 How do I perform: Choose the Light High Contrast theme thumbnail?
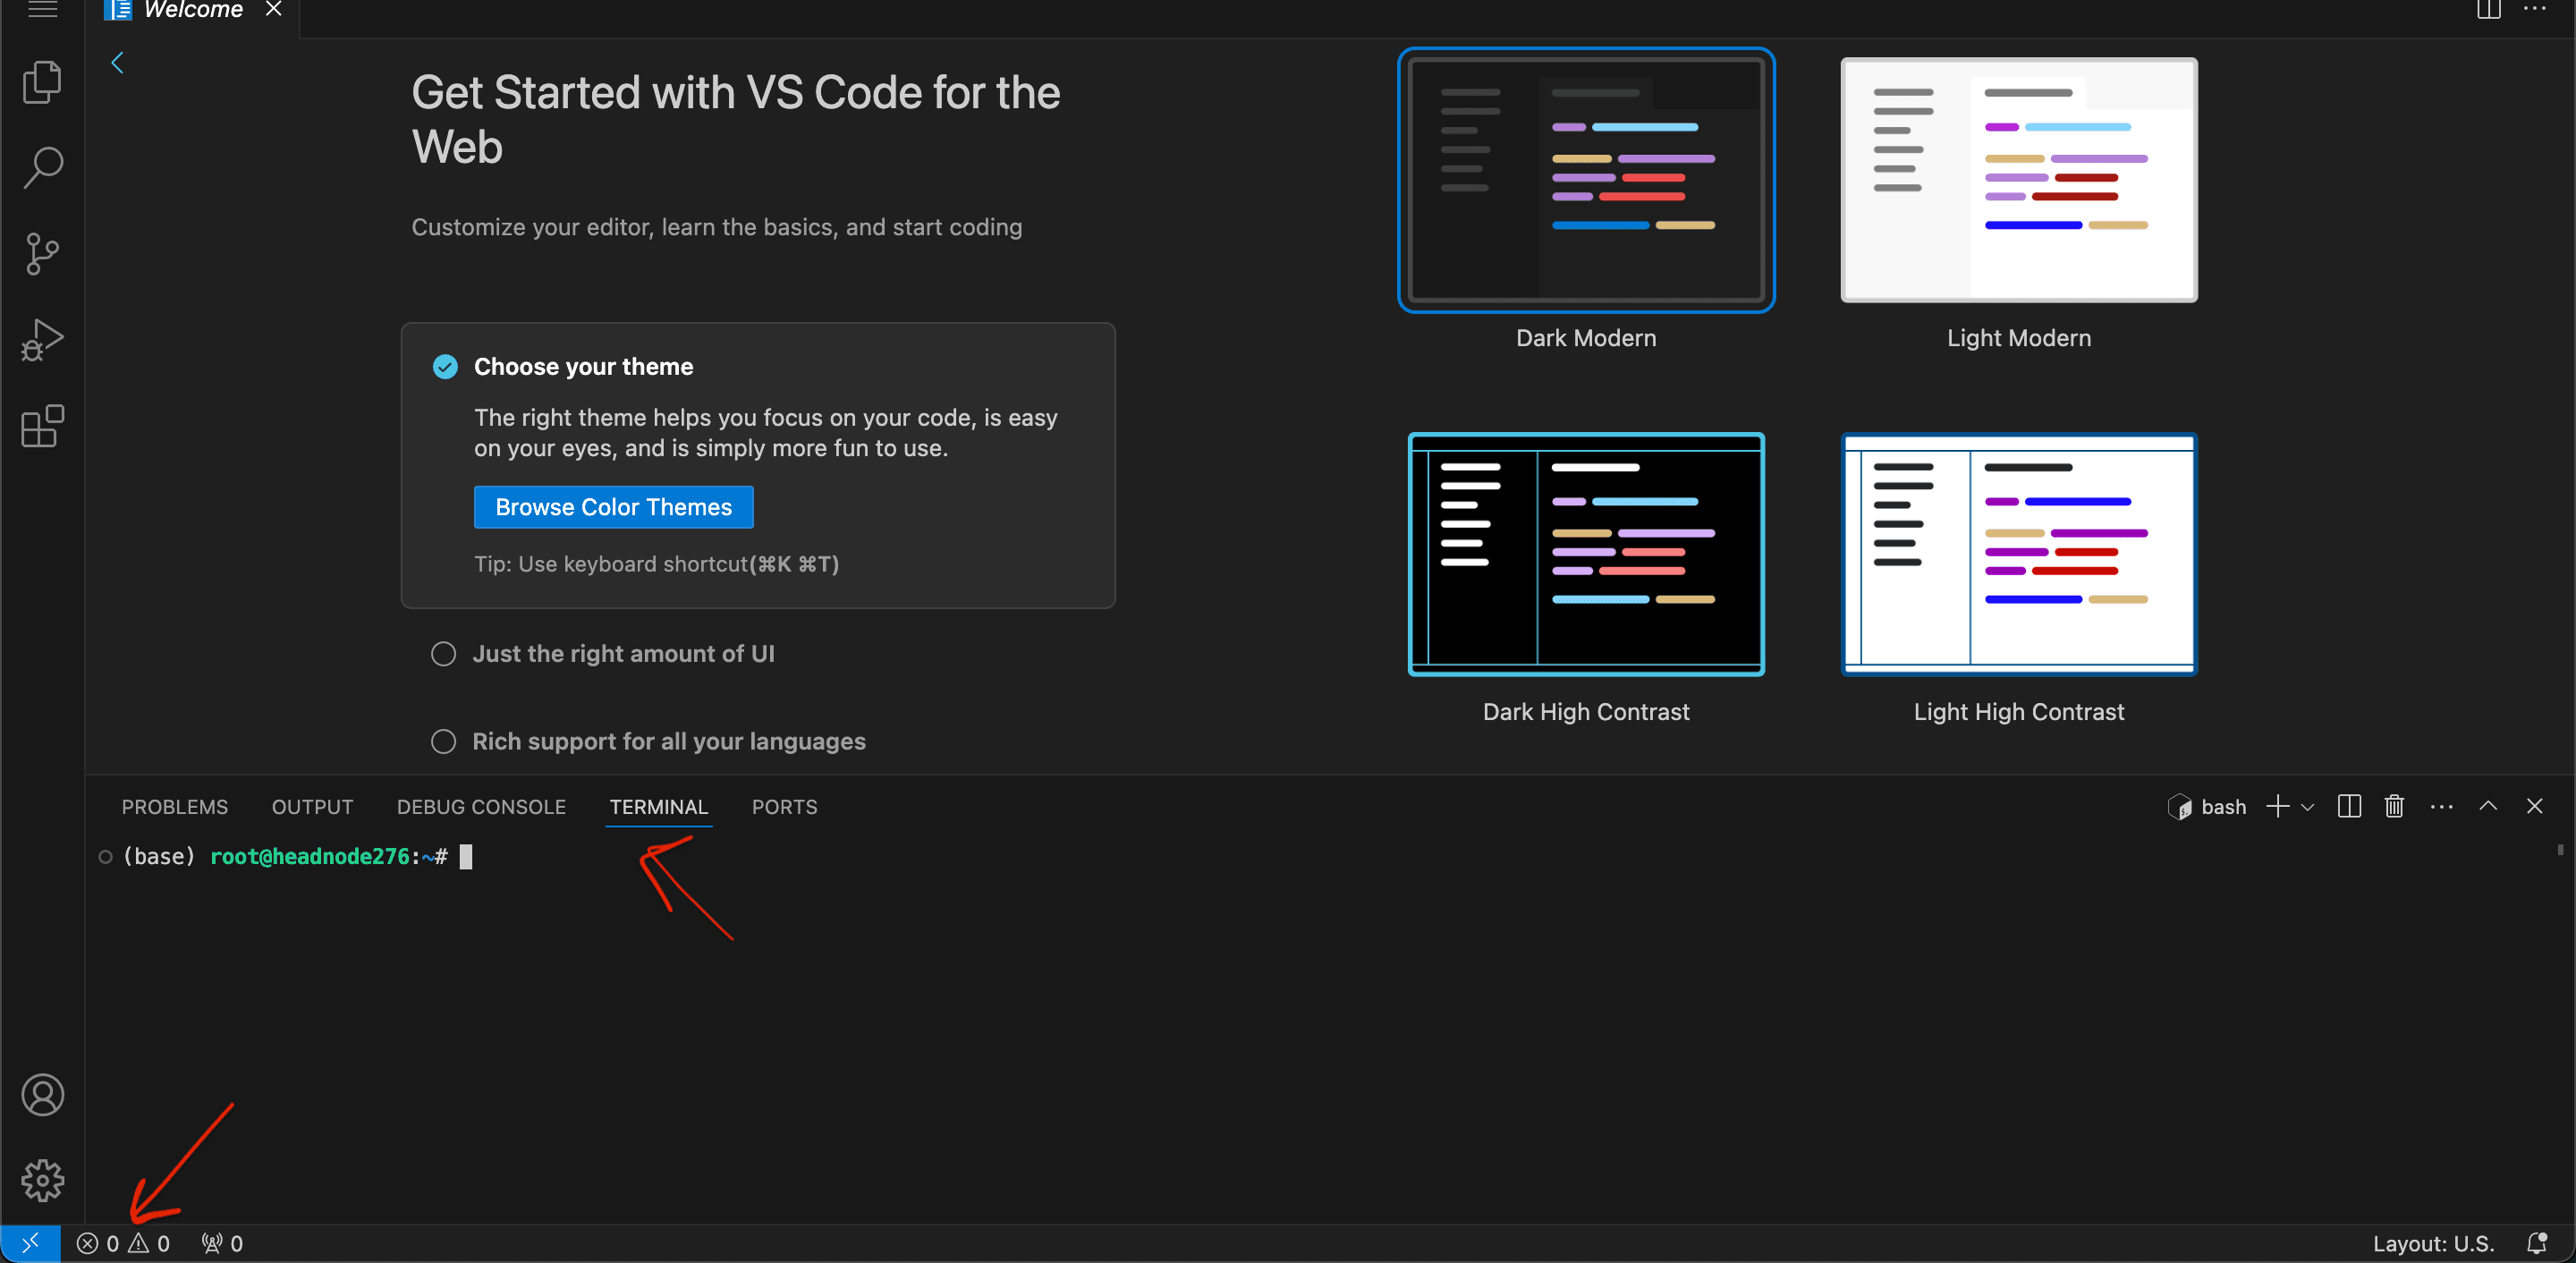point(2019,554)
